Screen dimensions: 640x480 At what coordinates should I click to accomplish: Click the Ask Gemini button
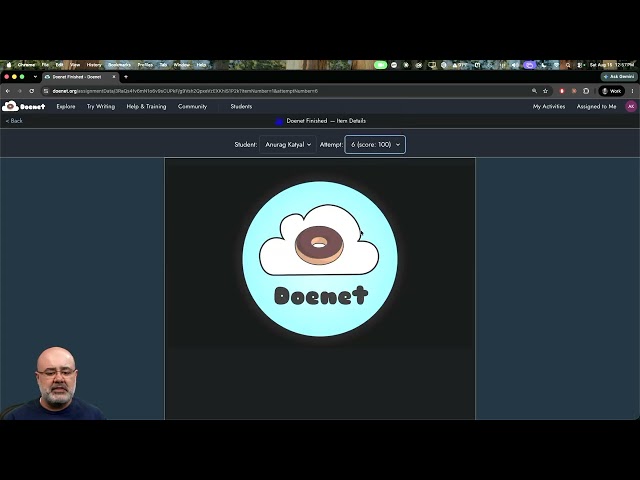coord(620,76)
